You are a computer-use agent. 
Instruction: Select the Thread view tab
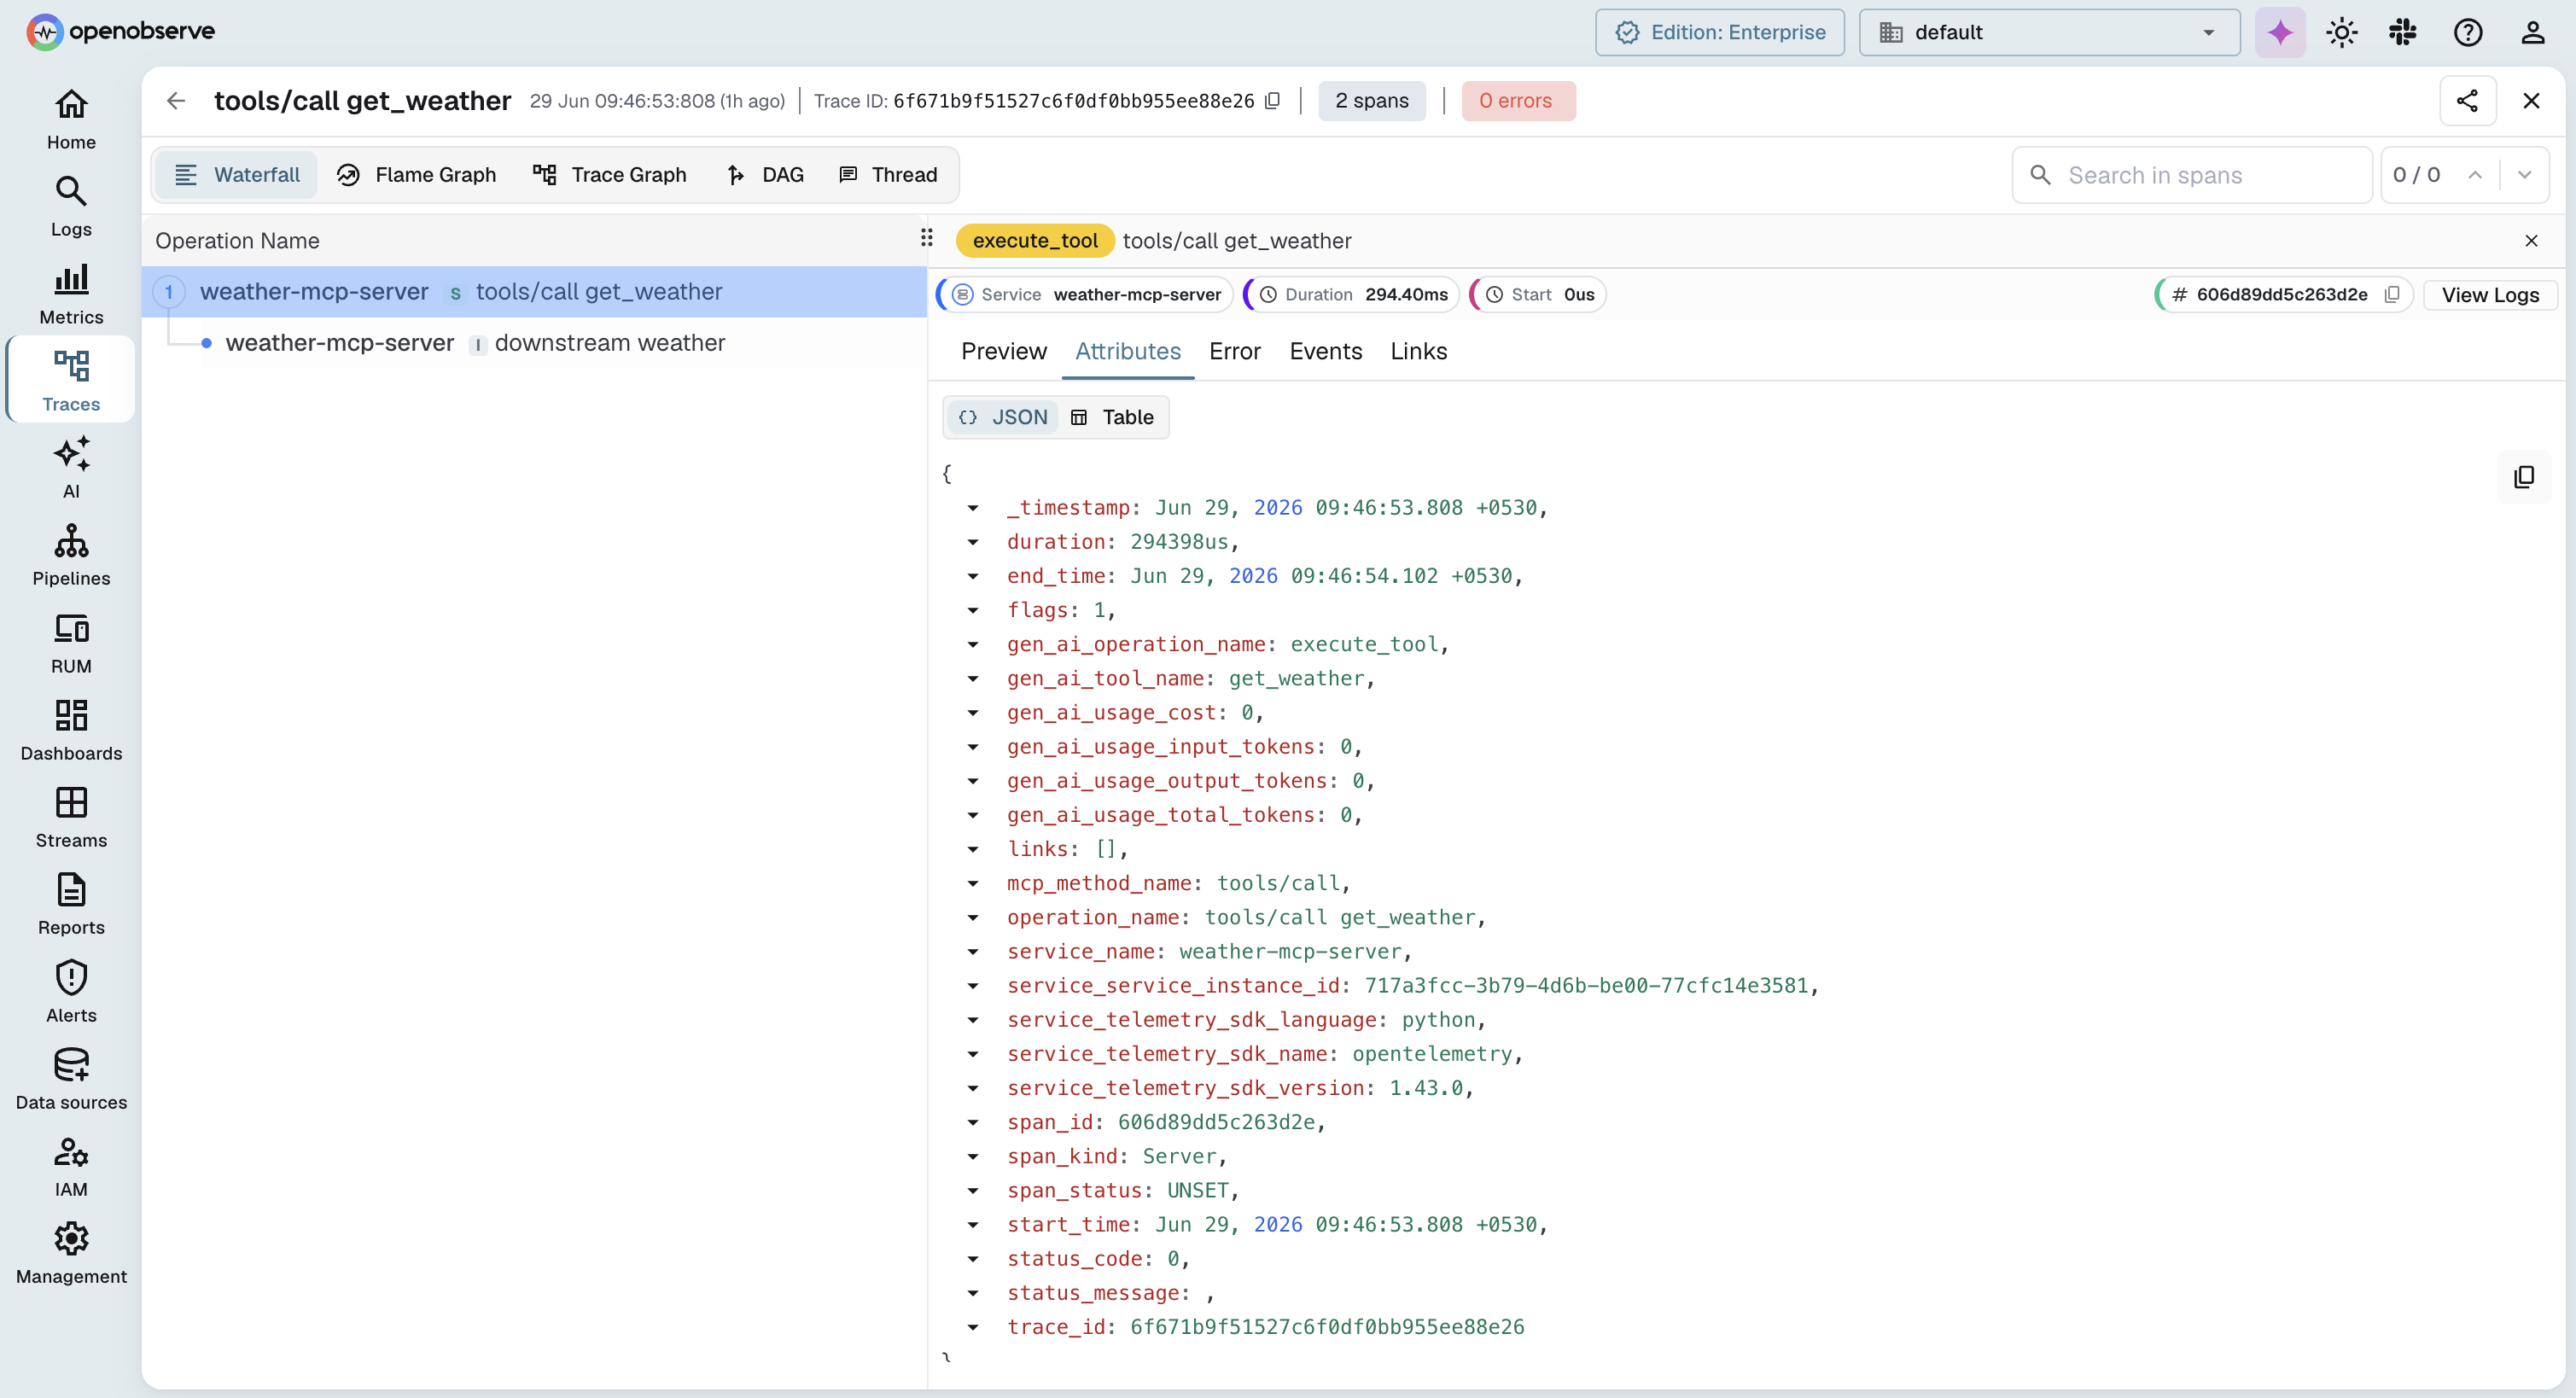click(888, 175)
